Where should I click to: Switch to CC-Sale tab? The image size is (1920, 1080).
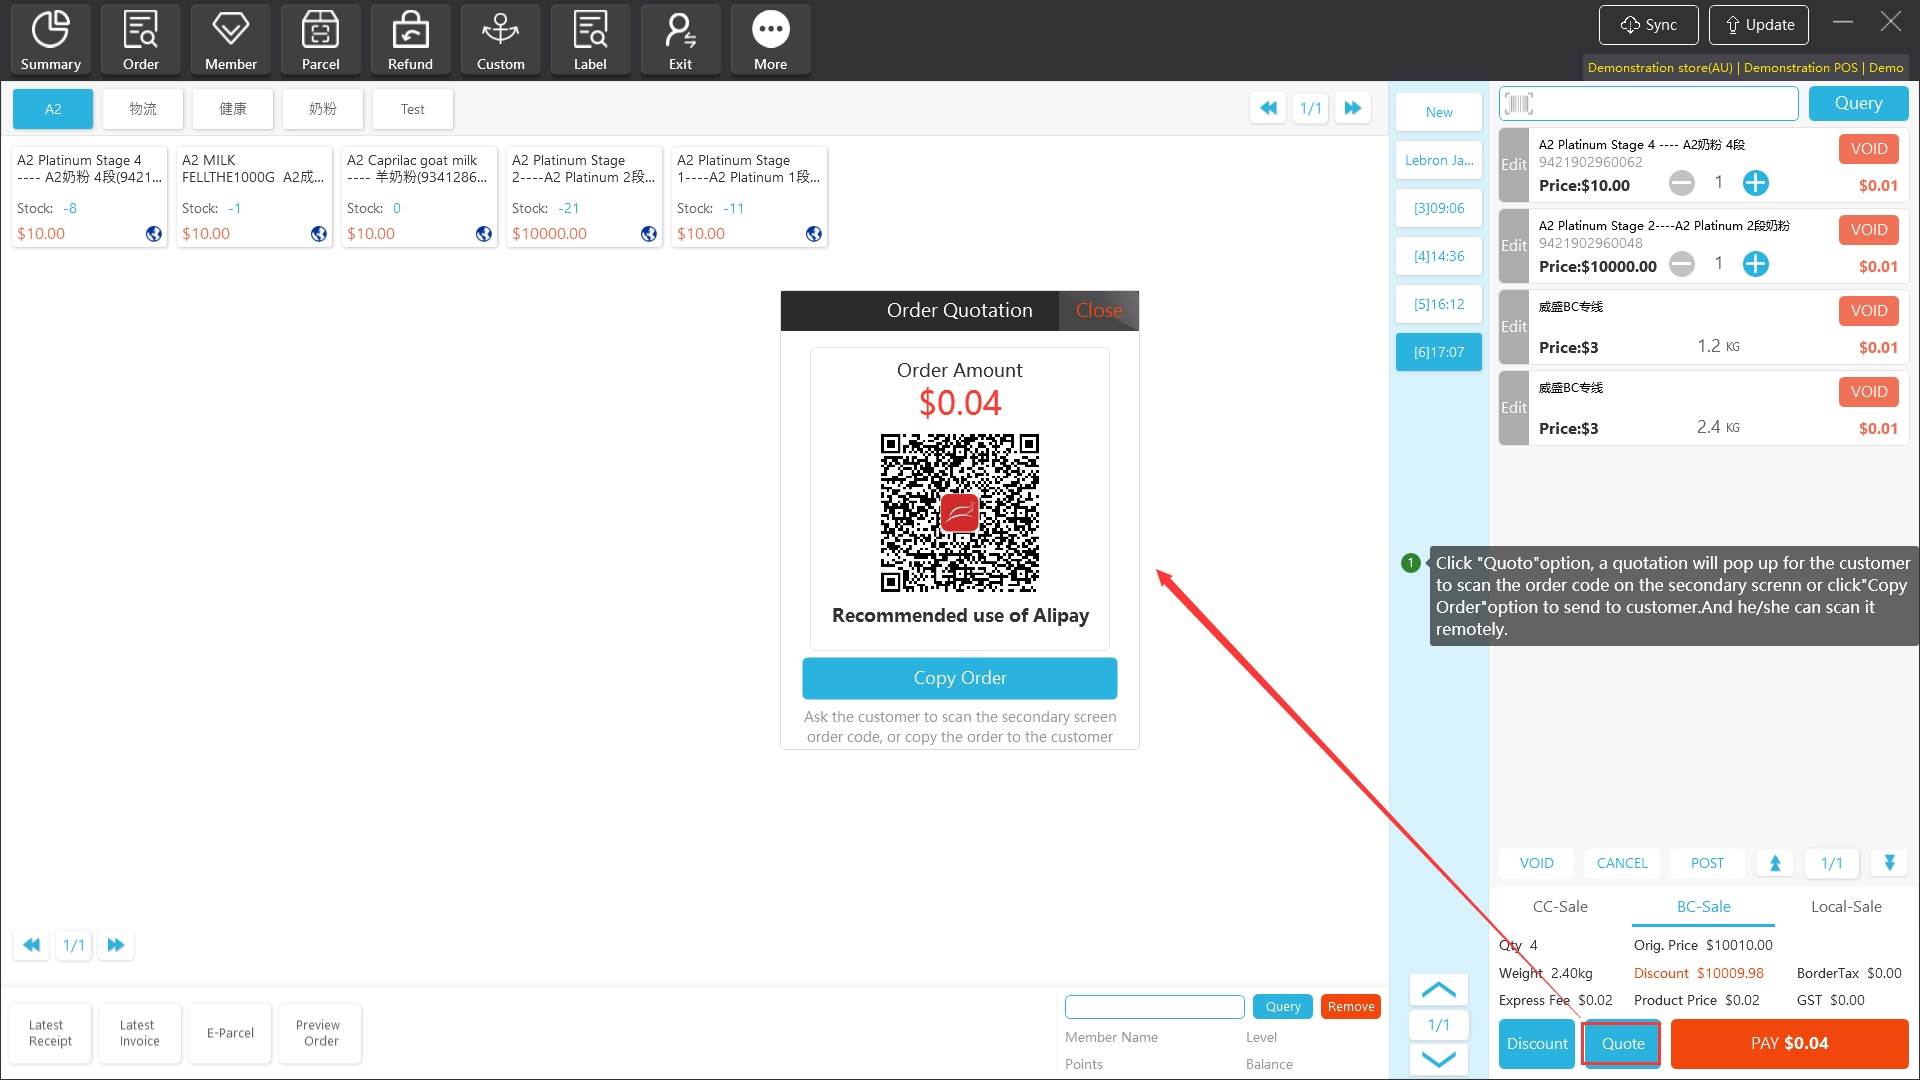[x=1560, y=906]
